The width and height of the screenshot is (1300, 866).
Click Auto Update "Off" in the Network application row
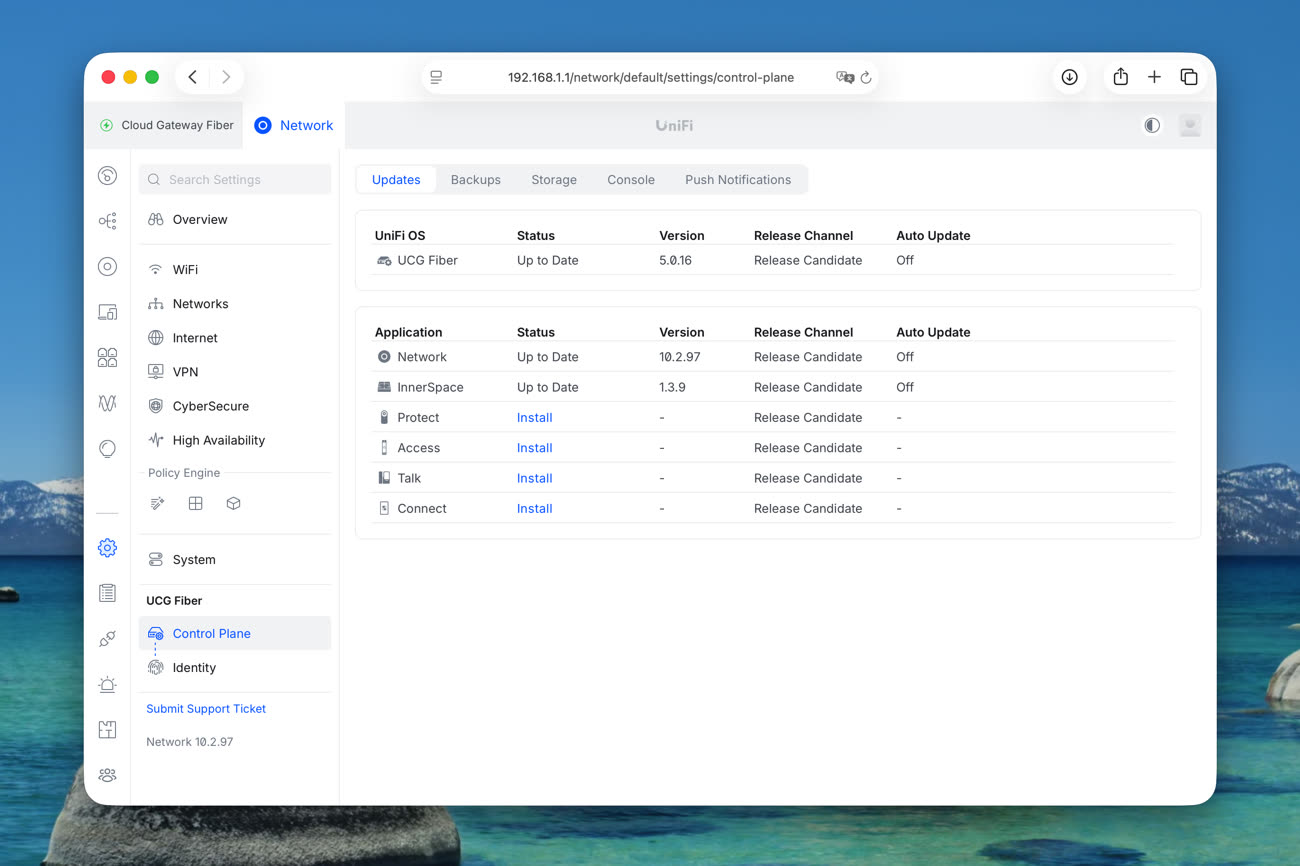[905, 357]
